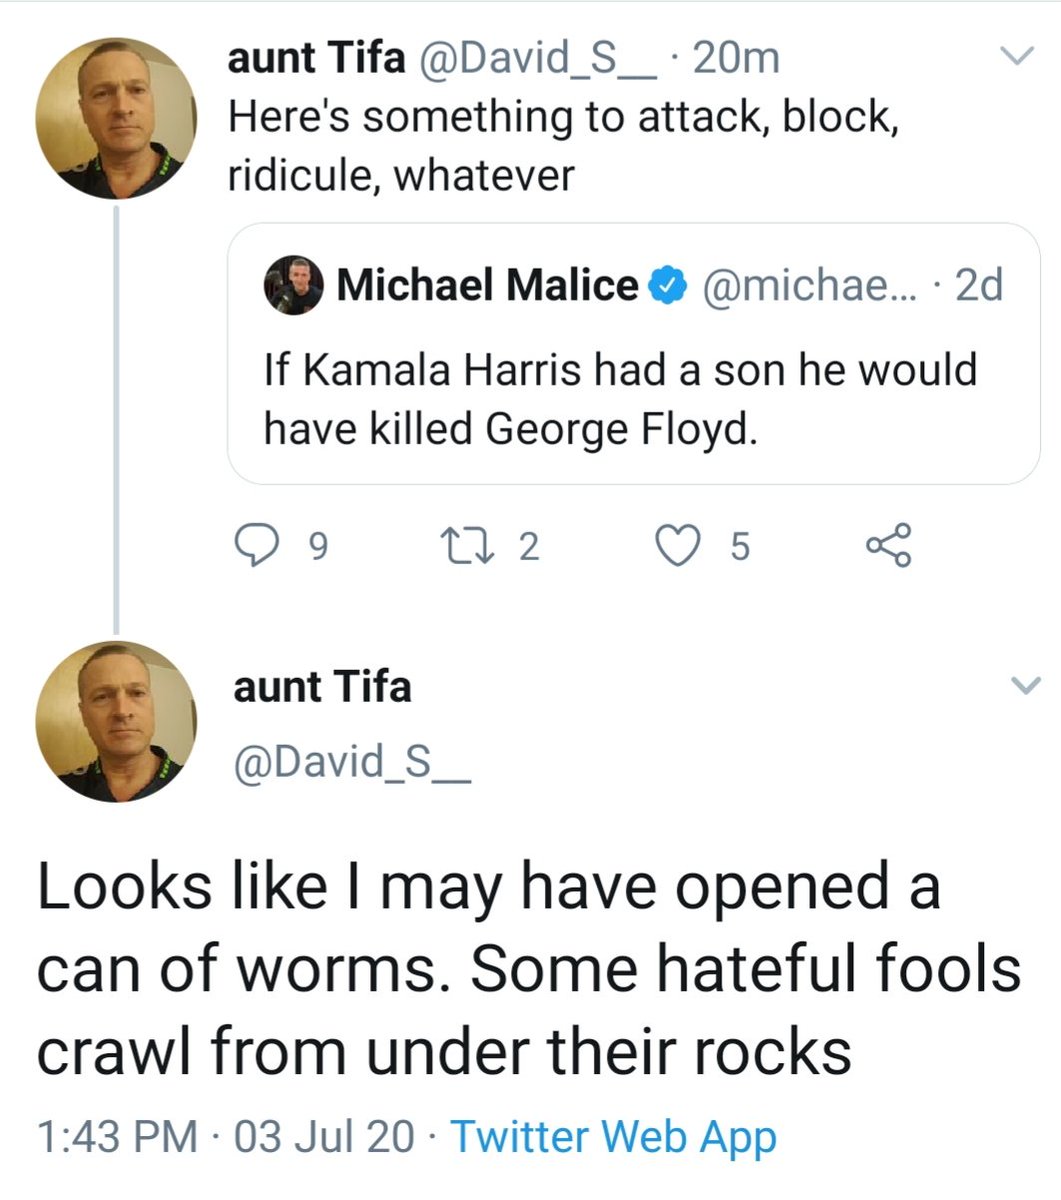1061x1200 pixels.
Task: Expand the top tweet's chevron menu
Action: 1016,57
